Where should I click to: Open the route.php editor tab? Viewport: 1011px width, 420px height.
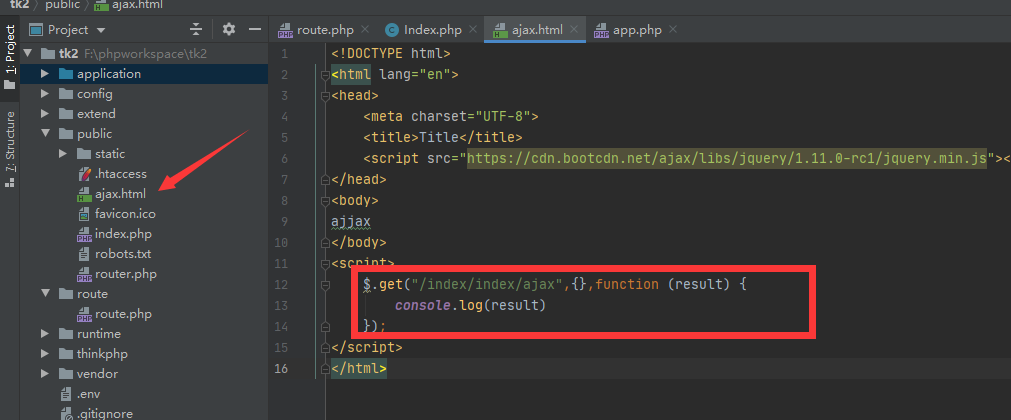[324, 30]
